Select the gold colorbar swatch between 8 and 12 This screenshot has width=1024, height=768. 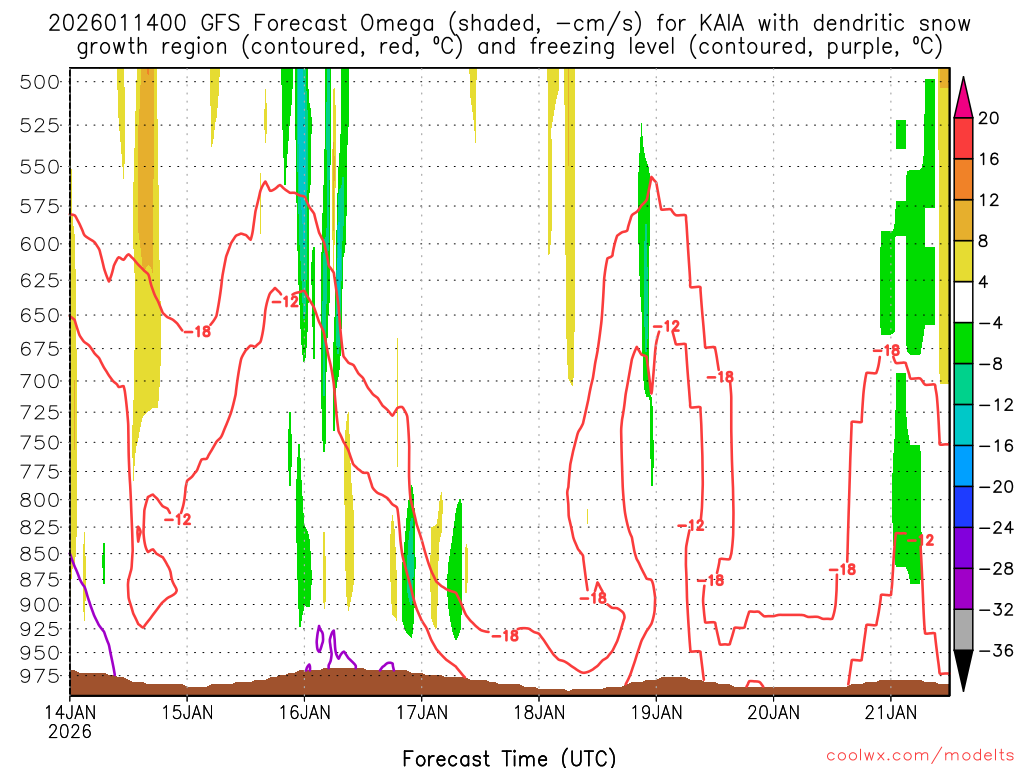pos(963,221)
